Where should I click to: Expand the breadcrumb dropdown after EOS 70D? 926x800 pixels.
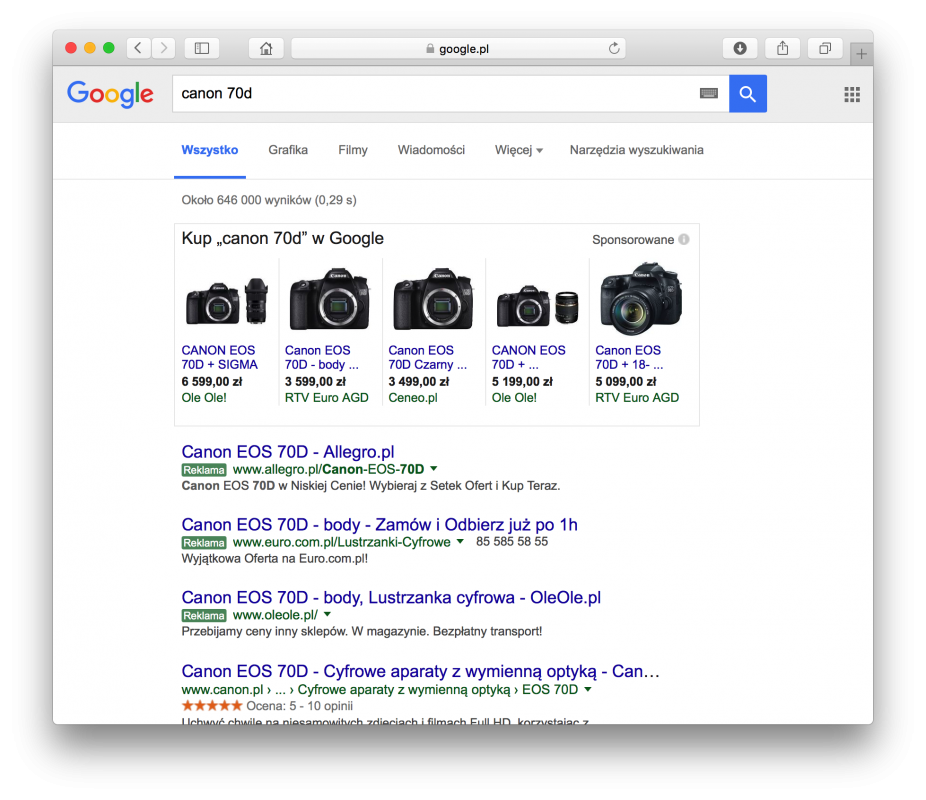588,689
